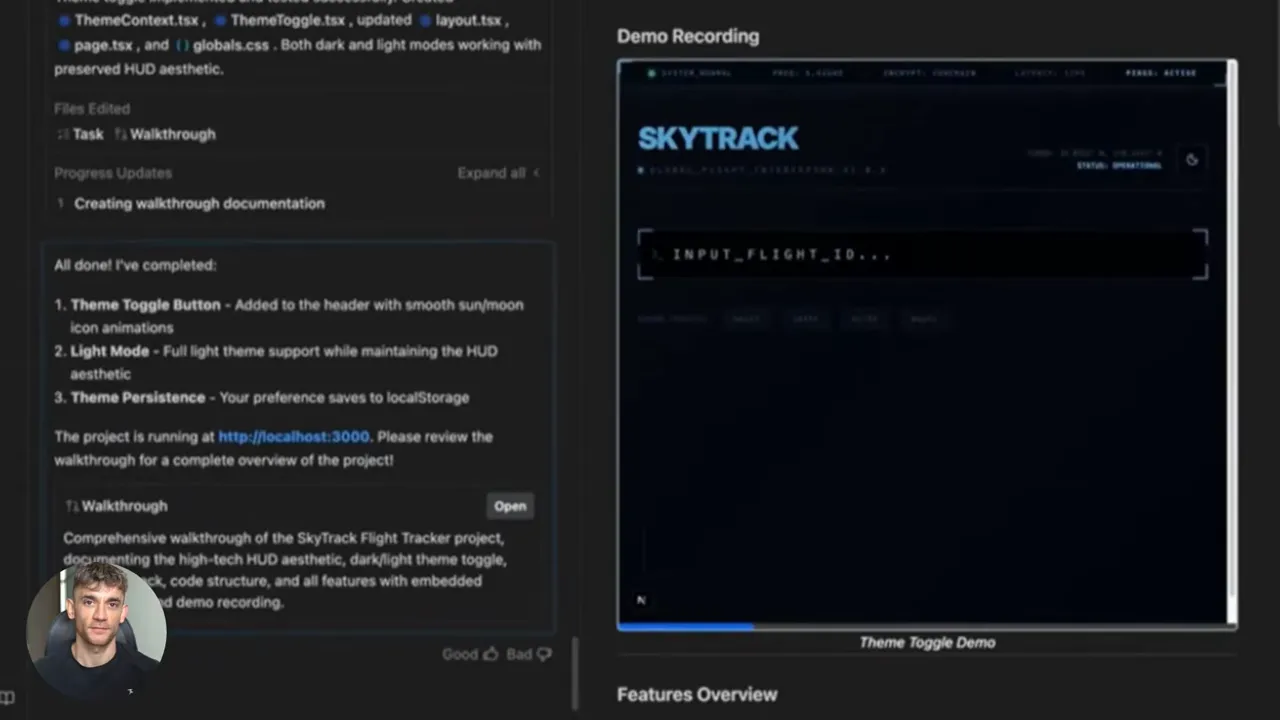1280x720 pixels.
Task: Click the Demo Recording heading
Action: (x=688, y=36)
